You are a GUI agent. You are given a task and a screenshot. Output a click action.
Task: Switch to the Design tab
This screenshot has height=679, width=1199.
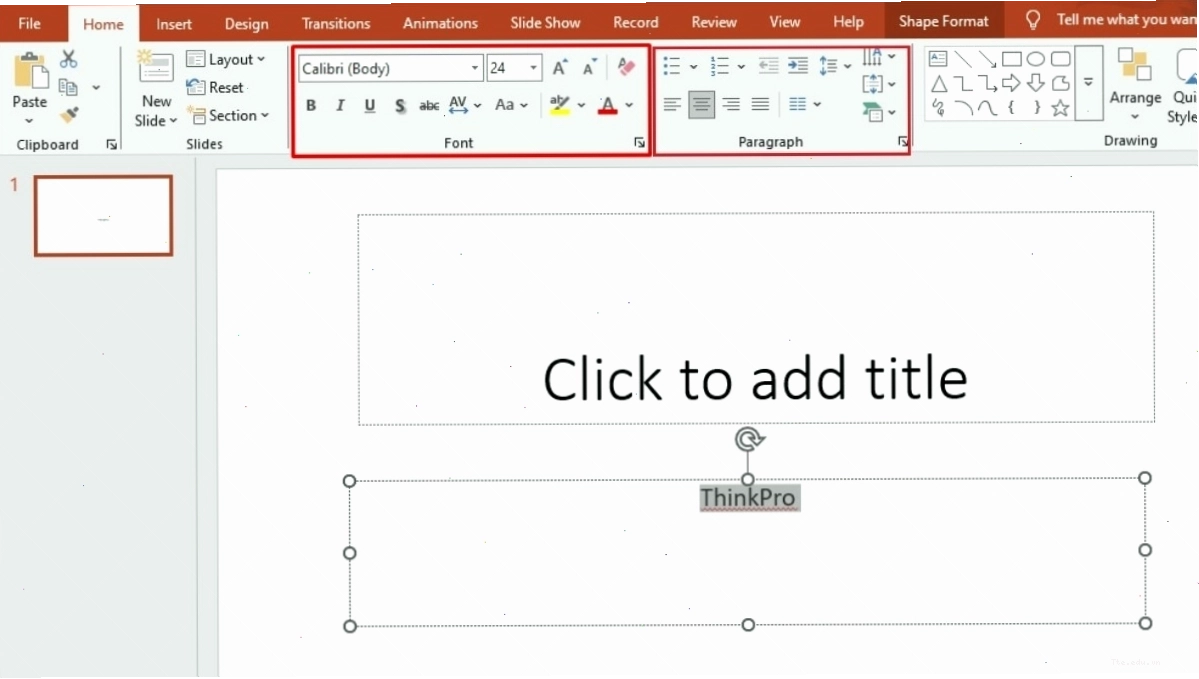click(x=246, y=24)
